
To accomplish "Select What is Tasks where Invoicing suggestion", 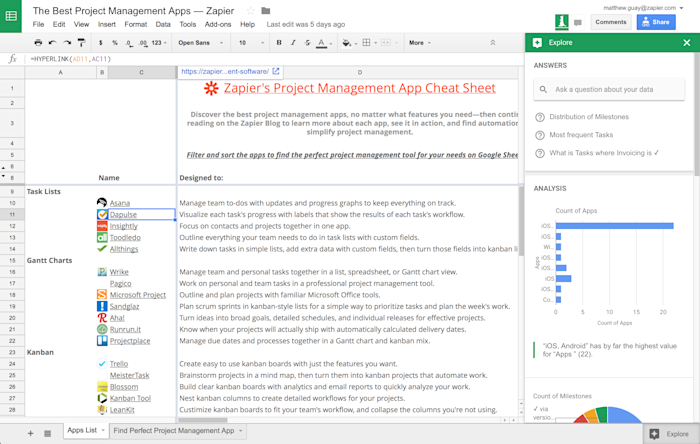I will 604,153.
